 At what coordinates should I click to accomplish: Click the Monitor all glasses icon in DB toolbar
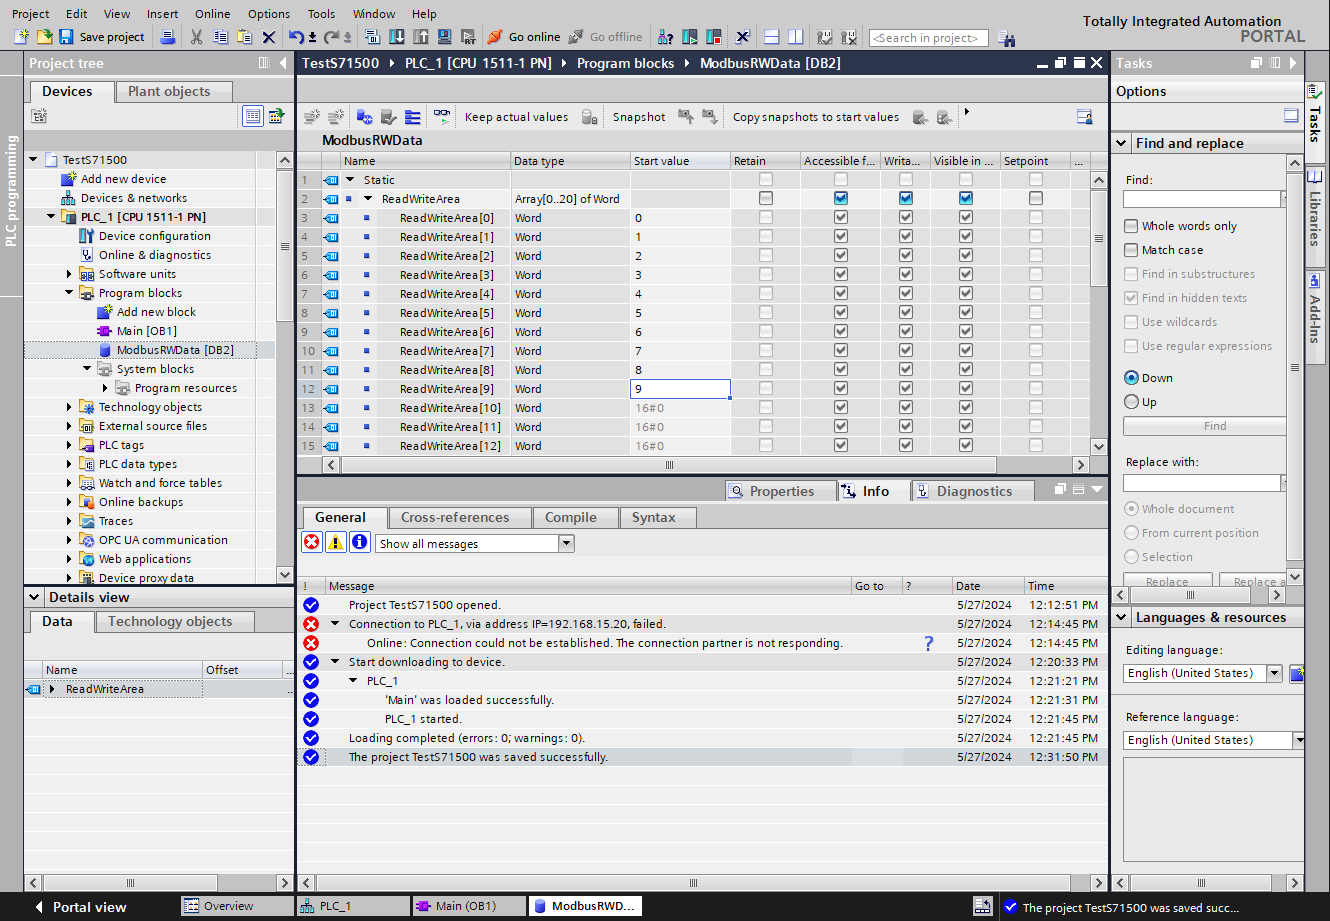point(442,116)
